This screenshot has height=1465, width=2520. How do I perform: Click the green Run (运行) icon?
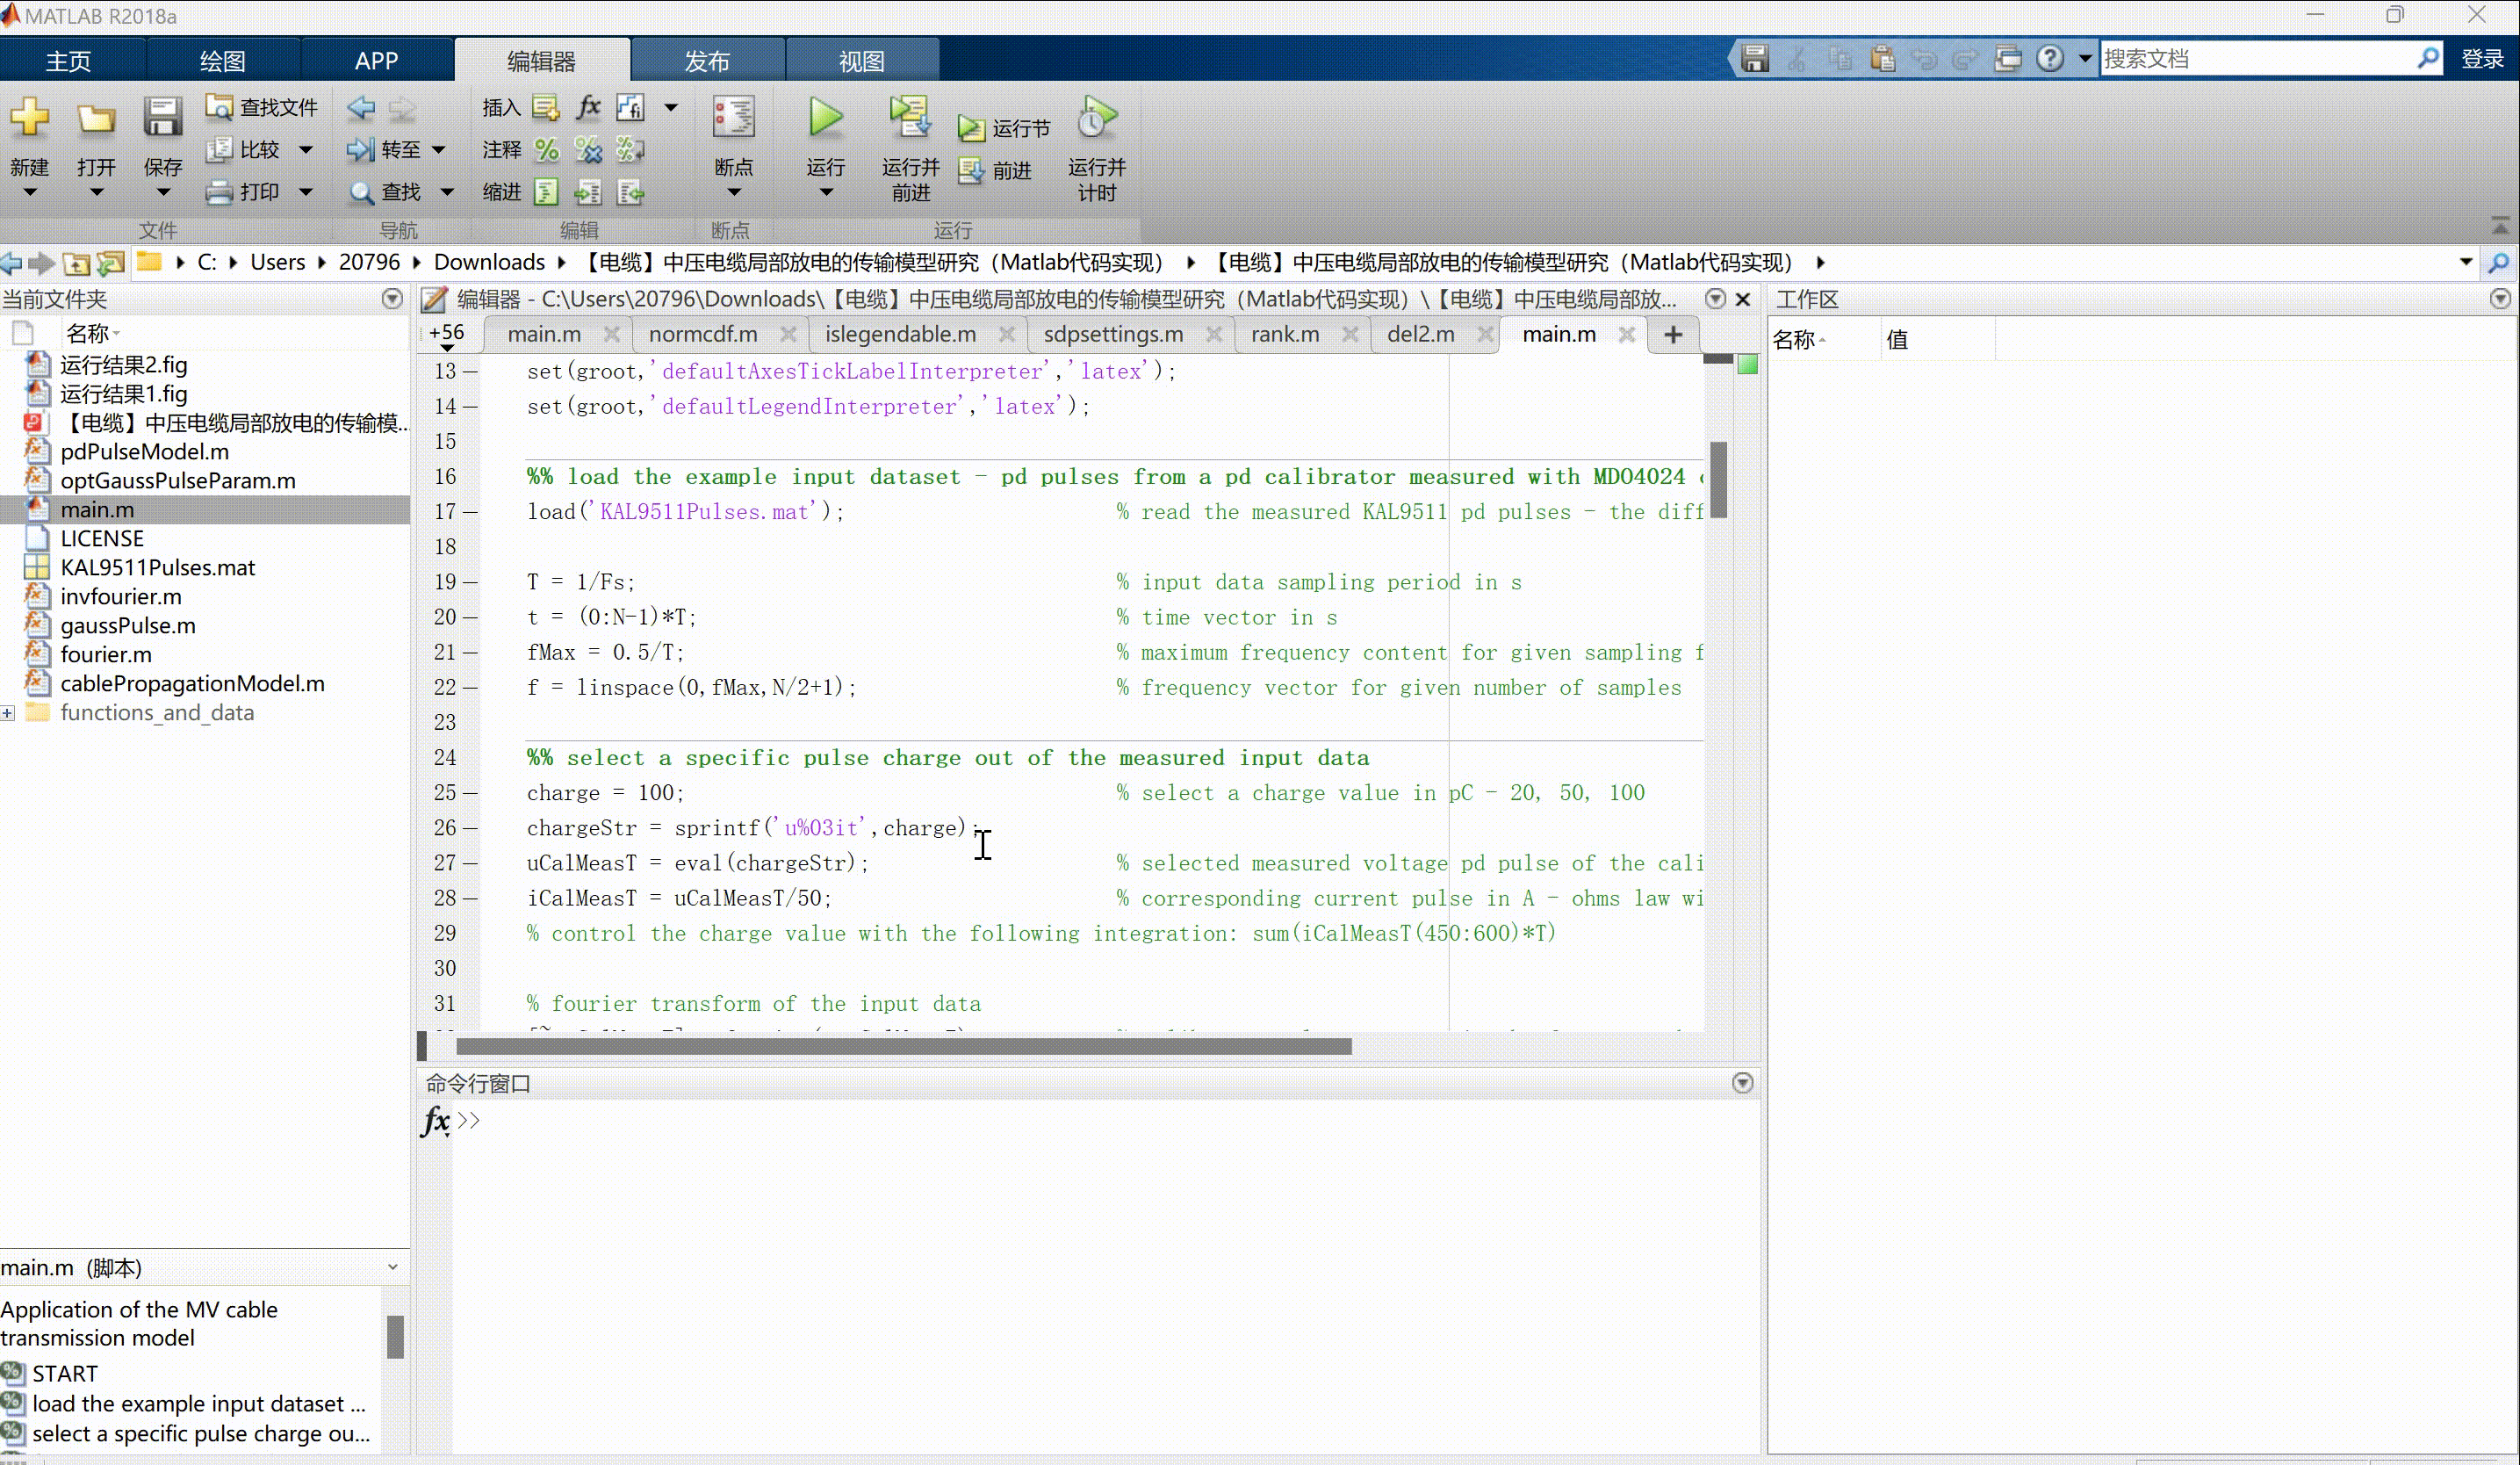coord(826,117)
